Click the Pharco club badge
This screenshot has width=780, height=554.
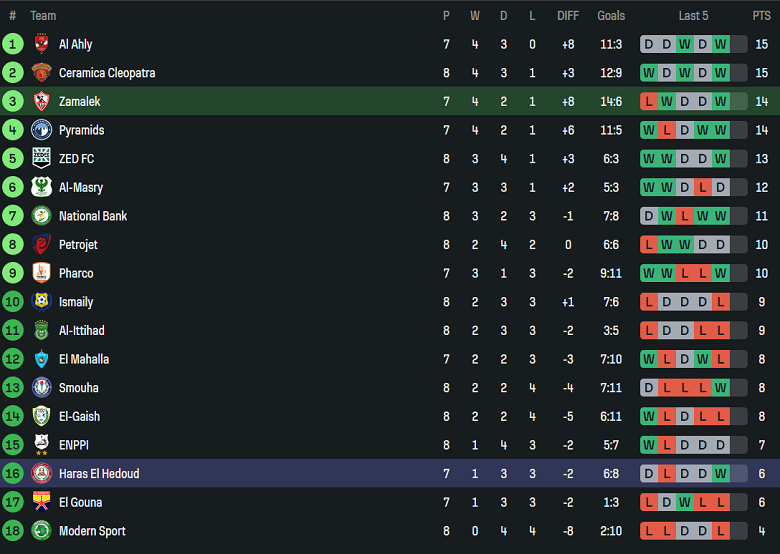click(x=41, y=273)
